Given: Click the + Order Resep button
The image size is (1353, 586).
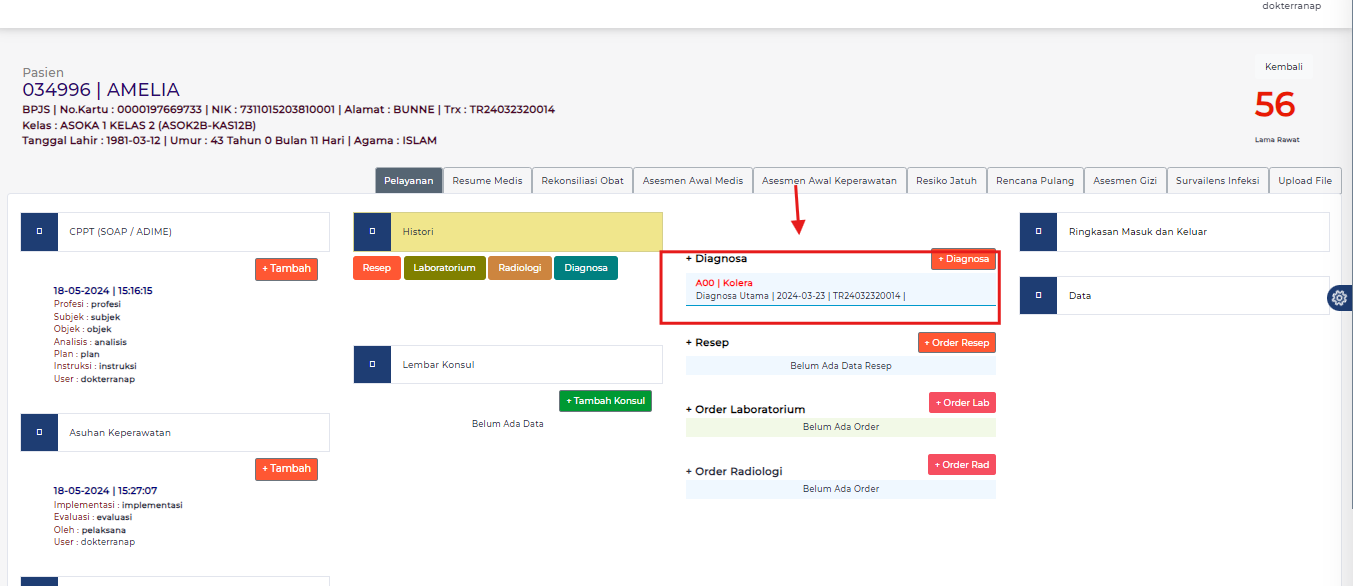Looking at the screenshot, I should coord(956,343).
